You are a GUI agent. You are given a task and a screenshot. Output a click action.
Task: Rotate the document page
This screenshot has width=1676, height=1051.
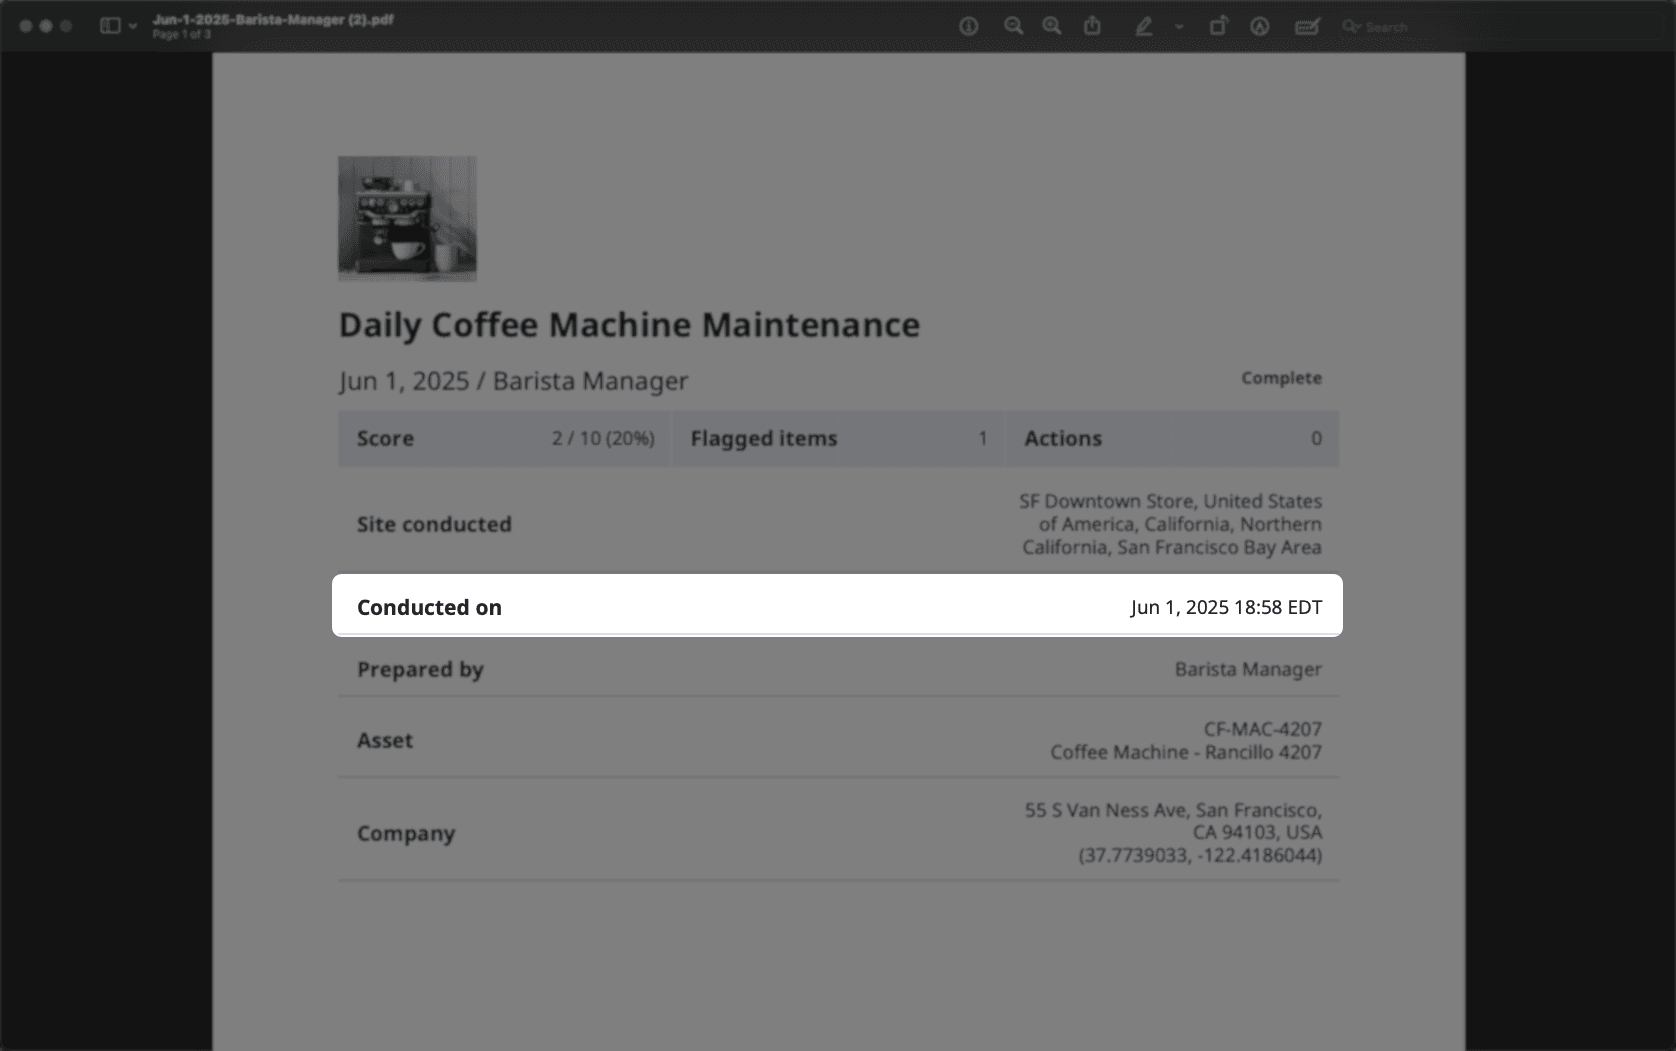tap(1219, 27)
